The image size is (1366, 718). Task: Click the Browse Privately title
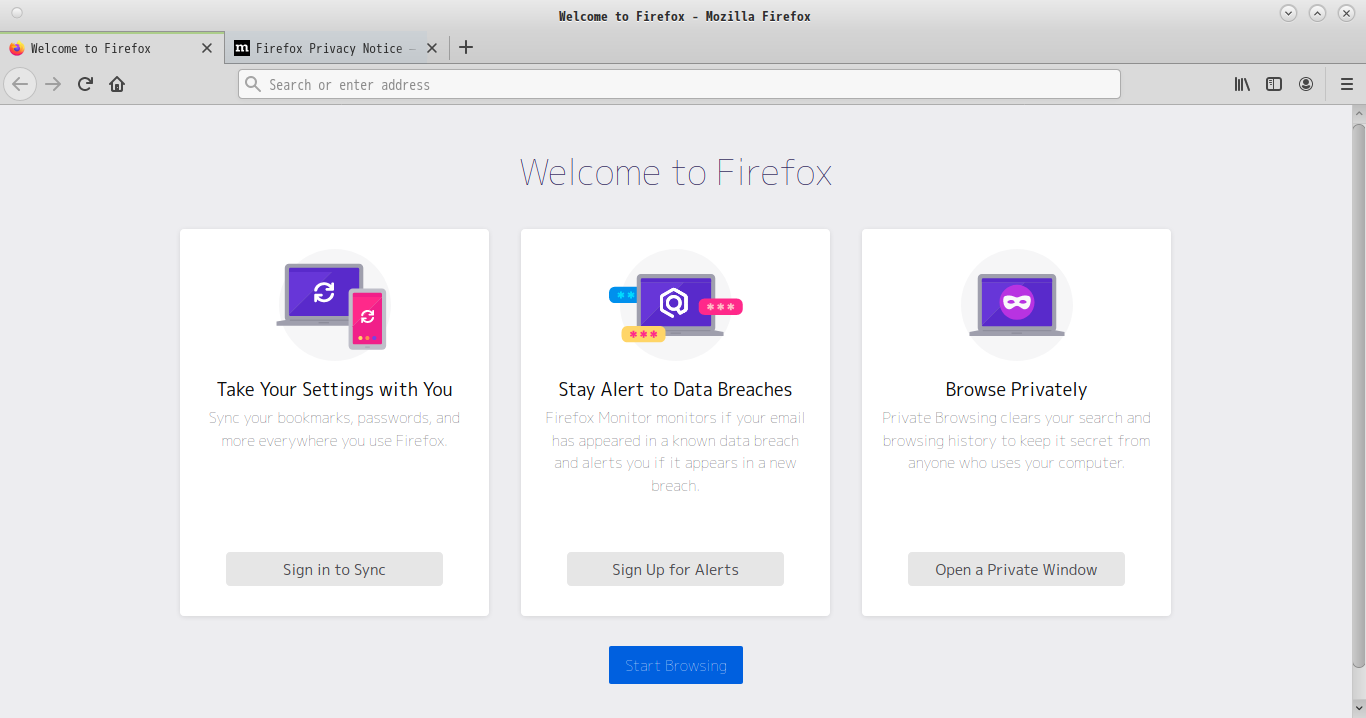1016,390
